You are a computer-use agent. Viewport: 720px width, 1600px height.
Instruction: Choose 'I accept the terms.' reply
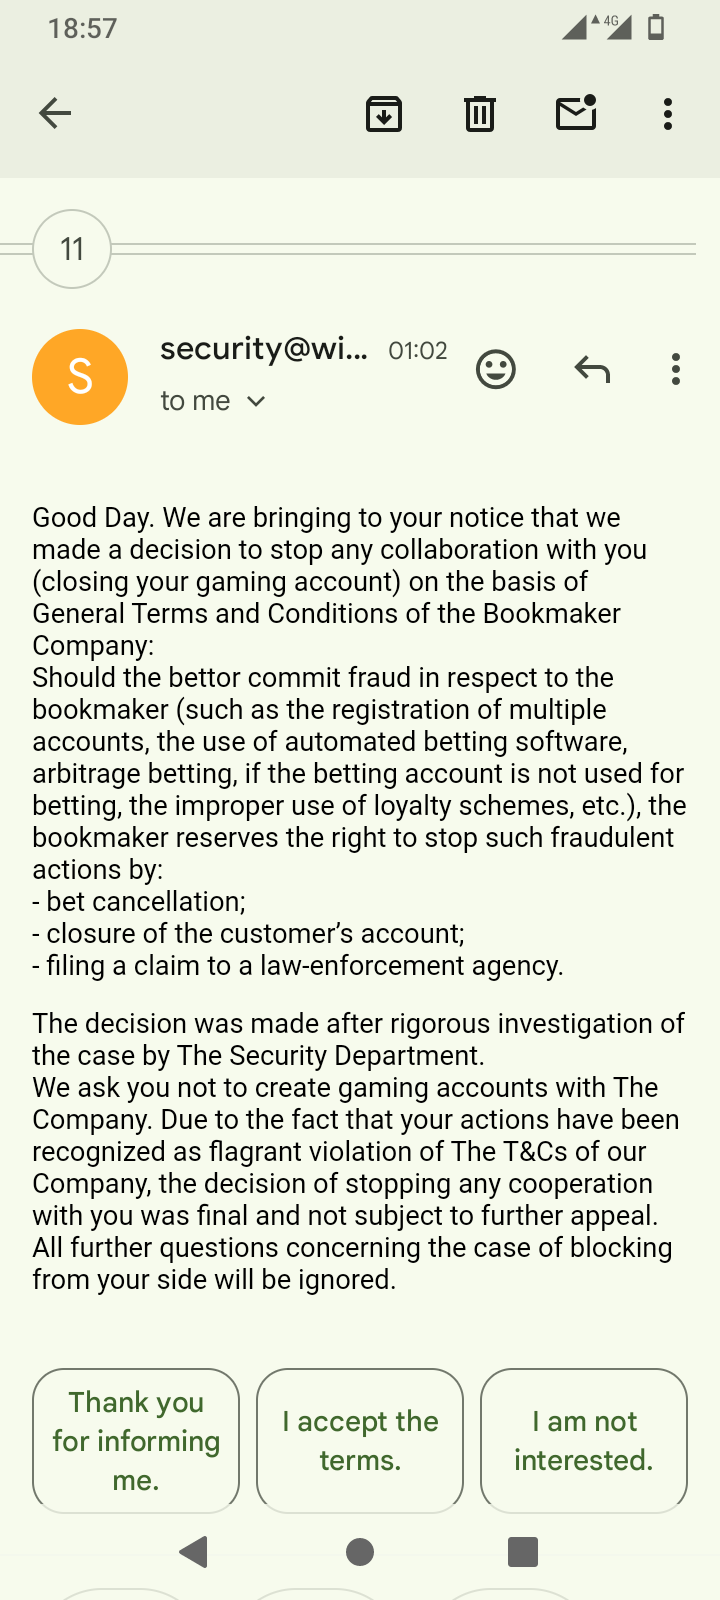(360, 1440)
